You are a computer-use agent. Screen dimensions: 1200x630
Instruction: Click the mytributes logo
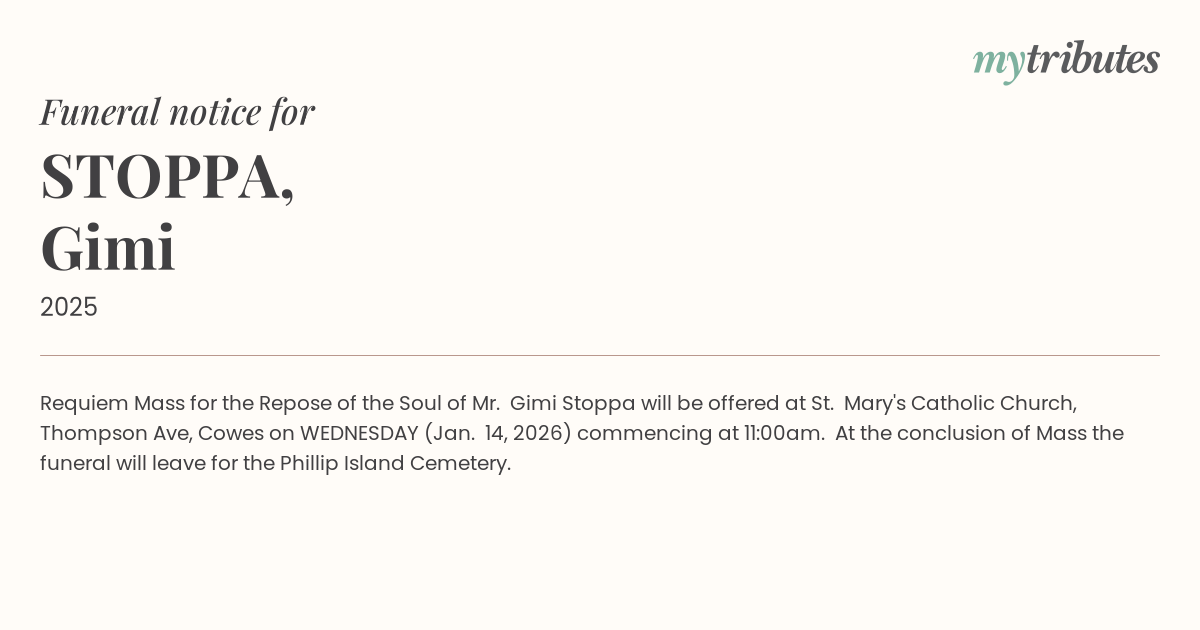point(1066,60)
